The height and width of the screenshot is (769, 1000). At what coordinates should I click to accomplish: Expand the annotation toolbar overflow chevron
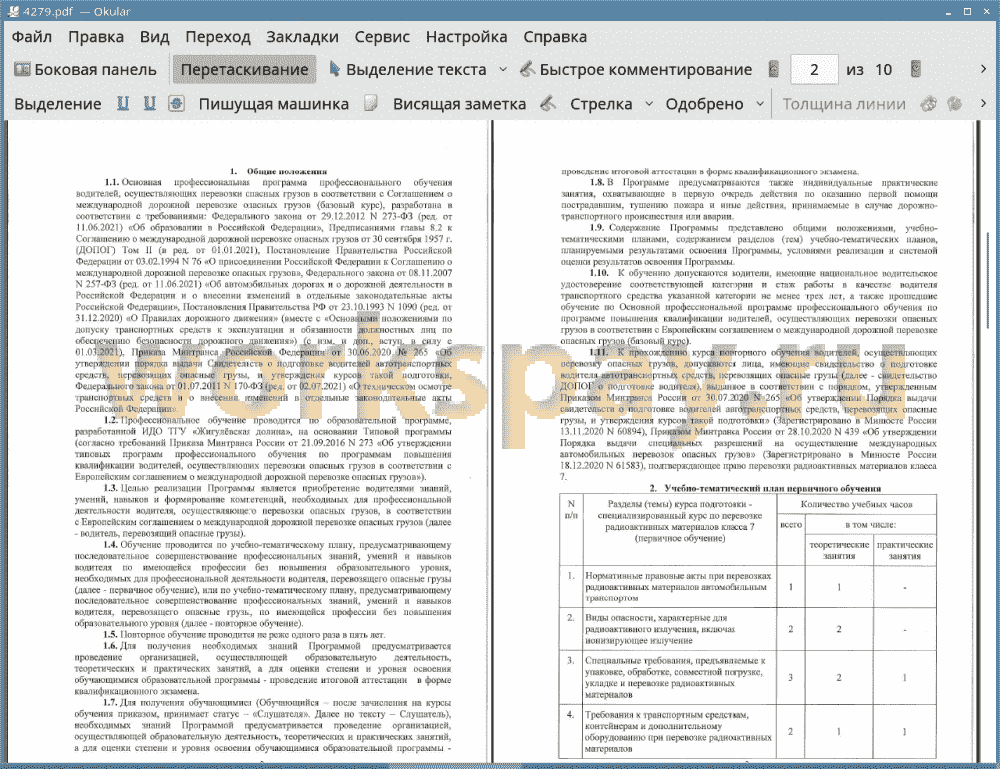click(x=983, y=104)
